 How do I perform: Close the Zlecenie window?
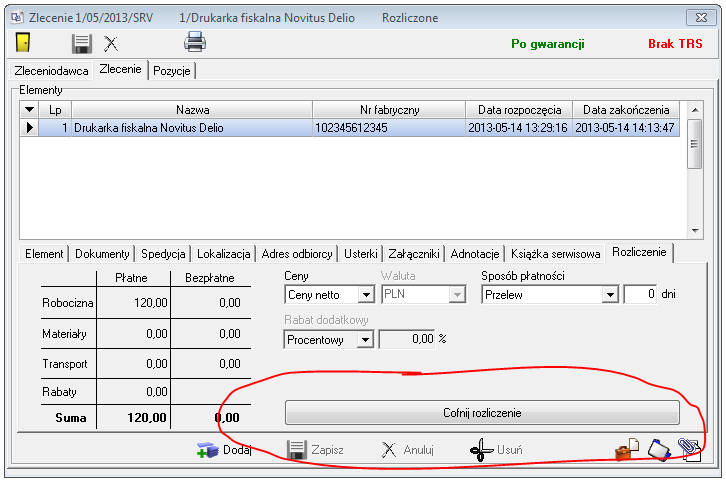point(701,18)
